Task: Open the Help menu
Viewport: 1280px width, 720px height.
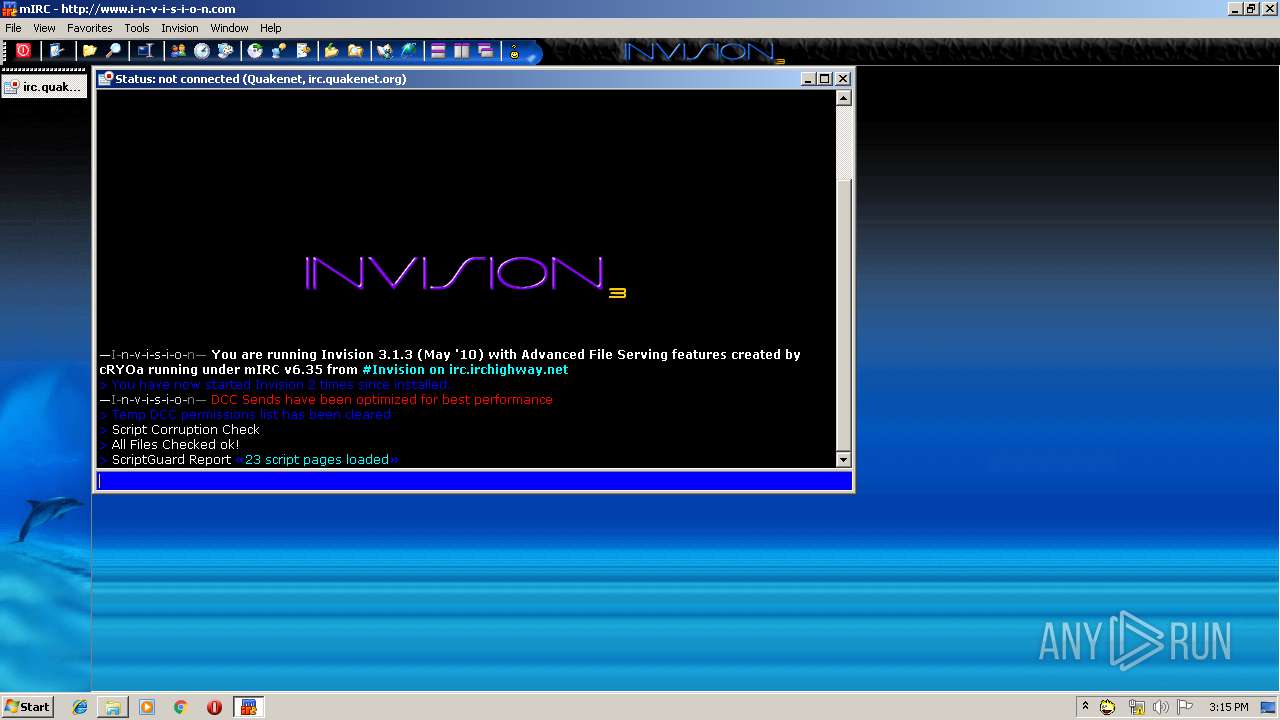Action: [270, 28]
